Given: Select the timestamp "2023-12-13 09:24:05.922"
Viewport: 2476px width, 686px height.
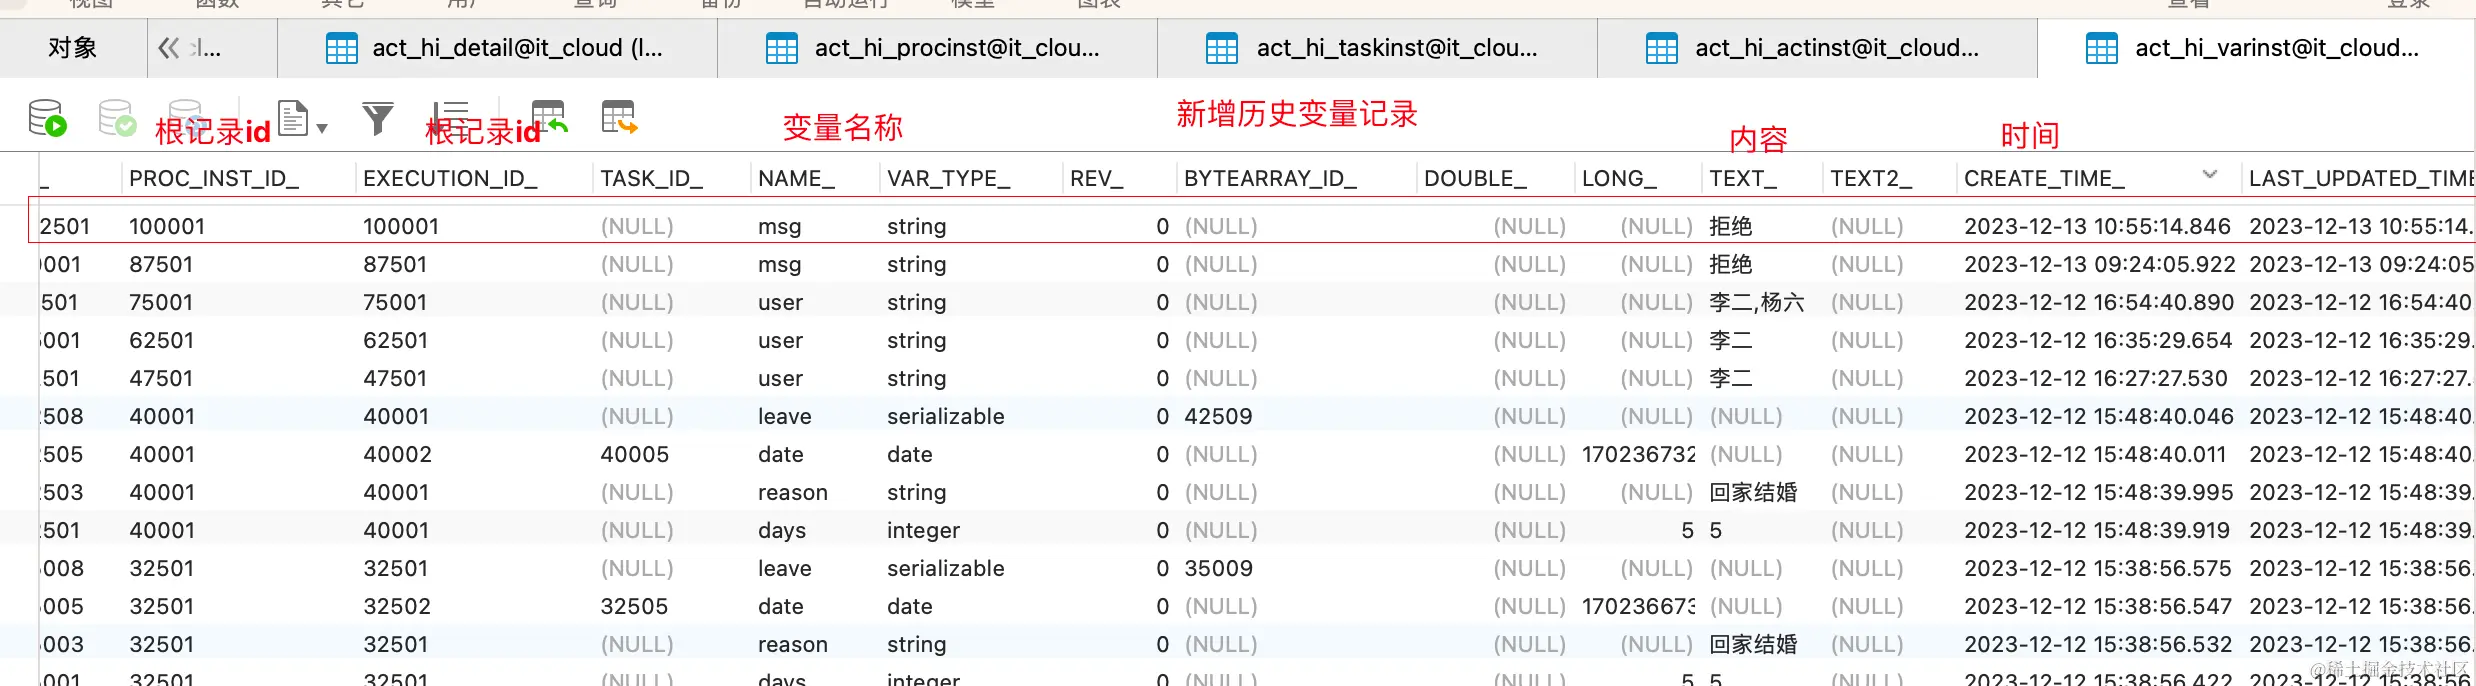Looking at the screenshot, I should 2099,265.
